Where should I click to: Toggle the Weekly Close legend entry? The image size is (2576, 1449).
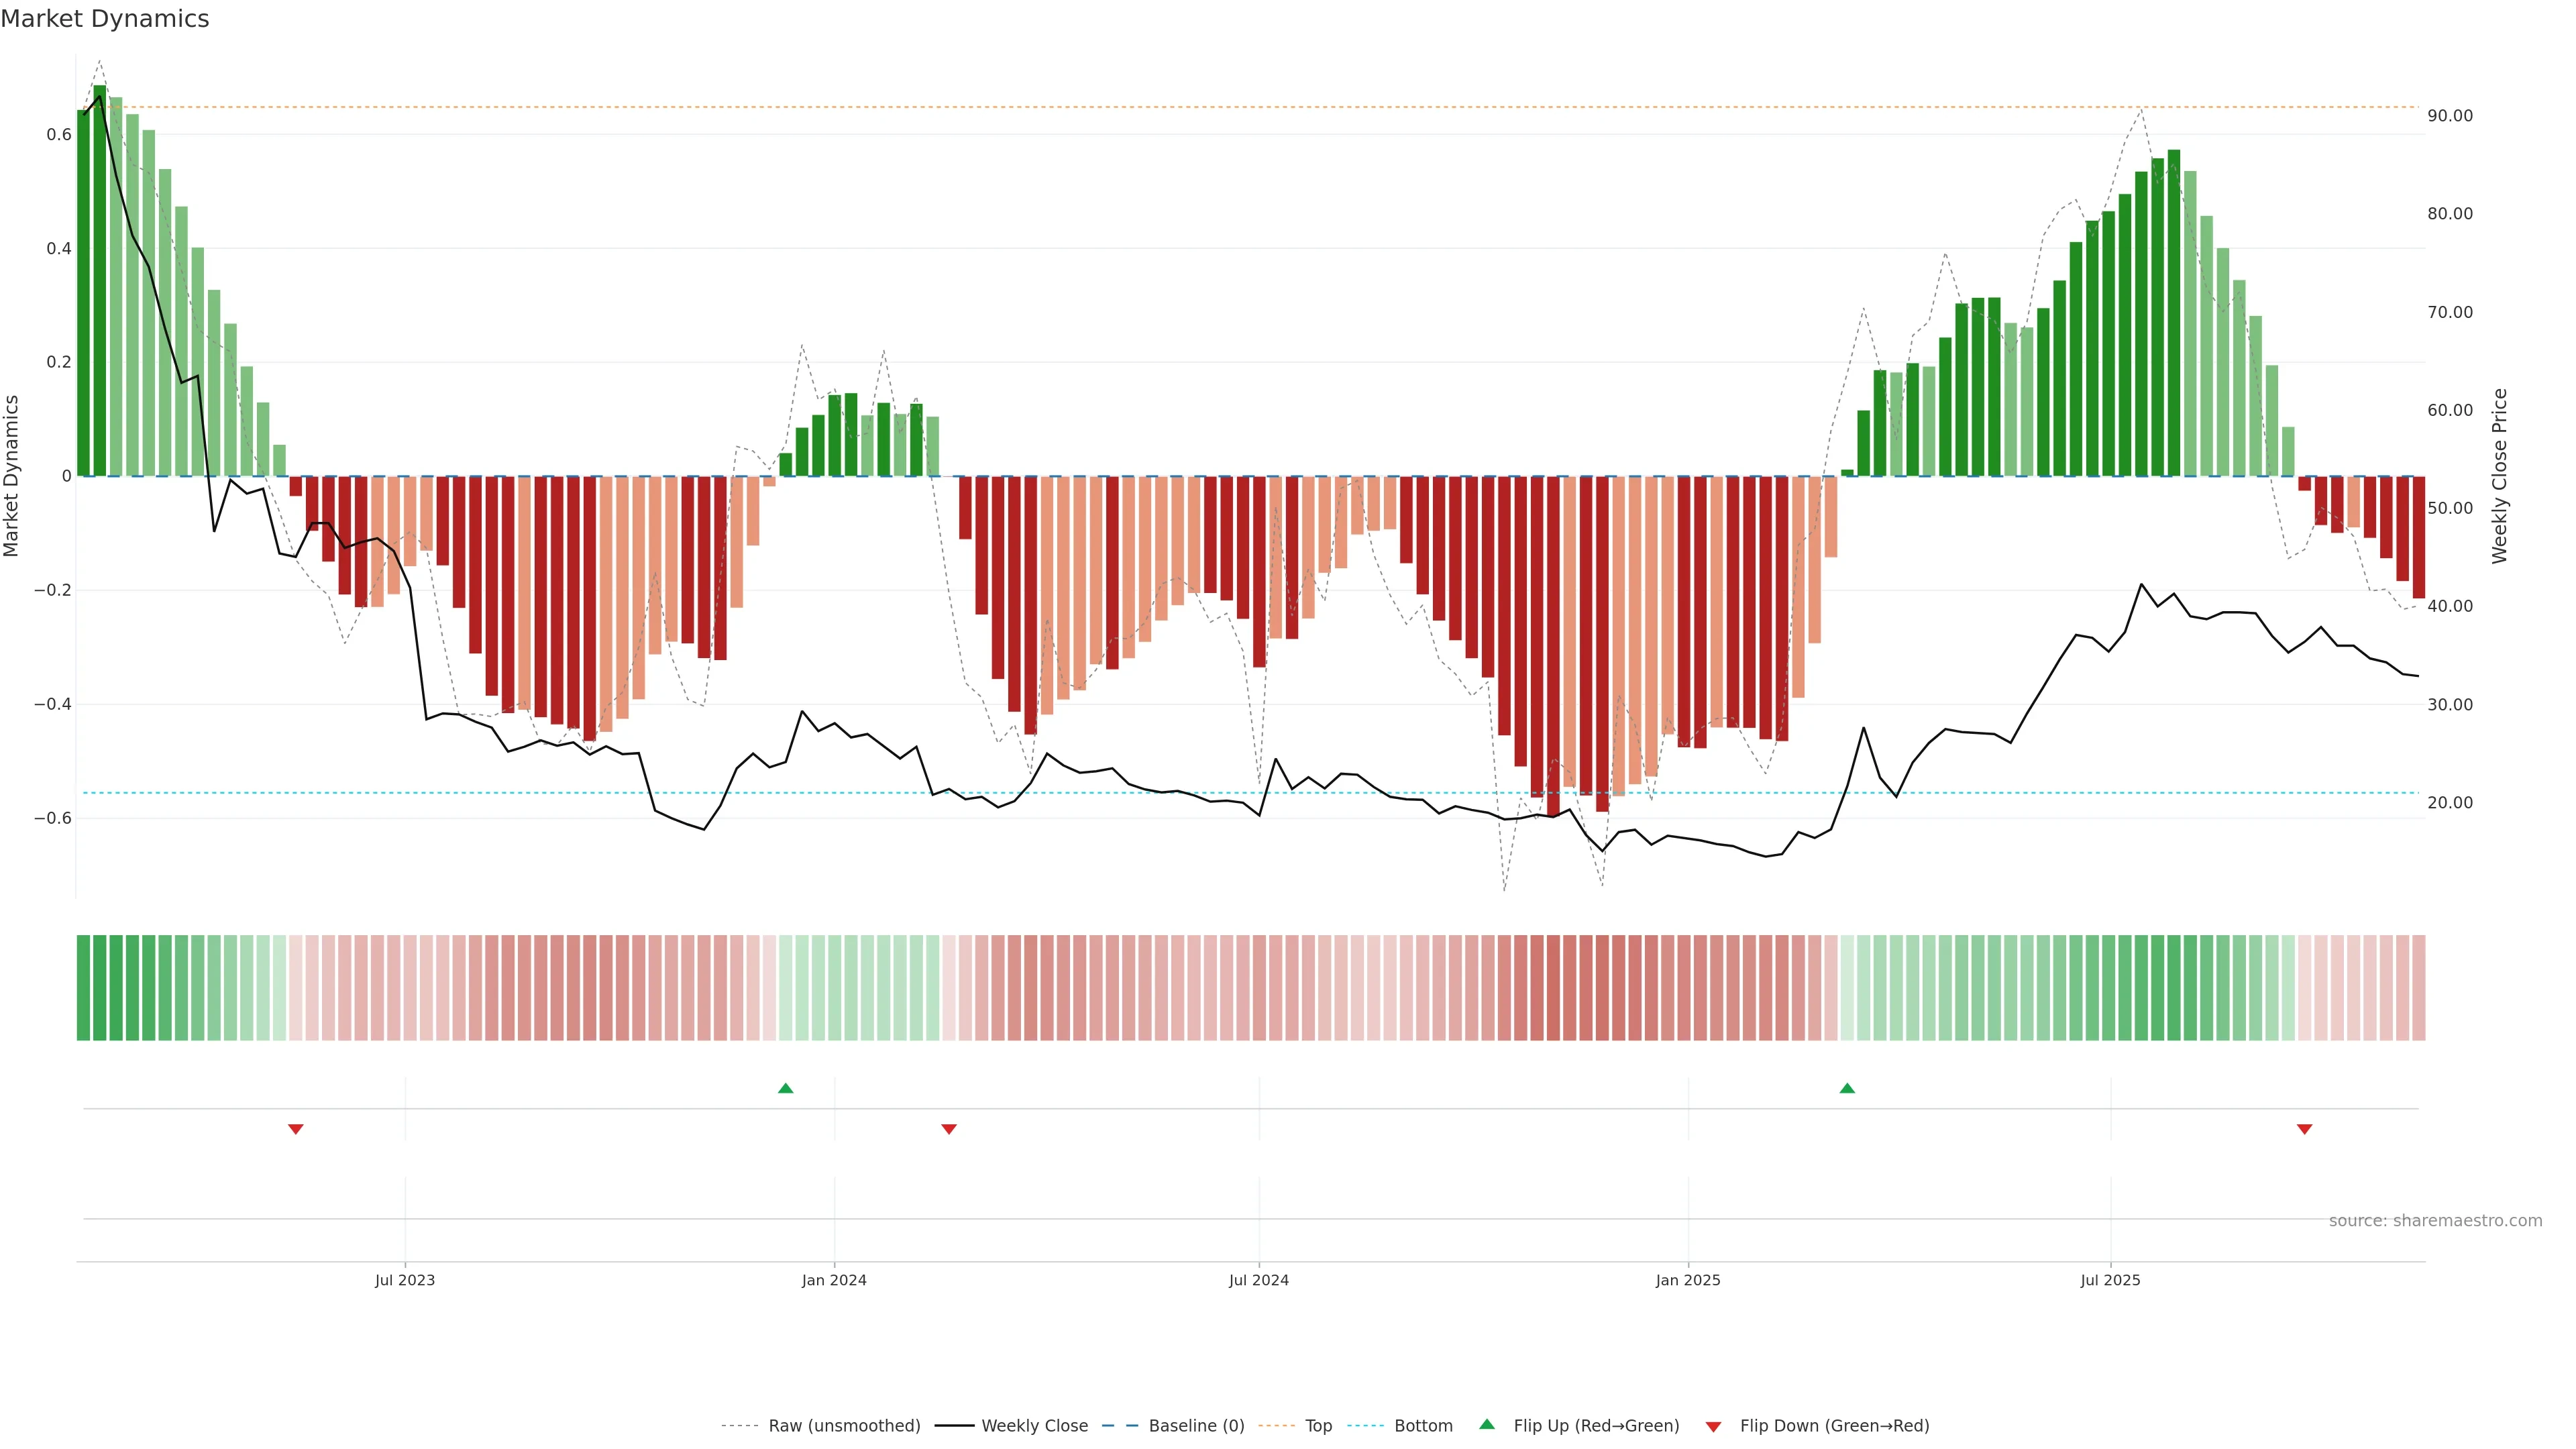pos(1034,1426)
